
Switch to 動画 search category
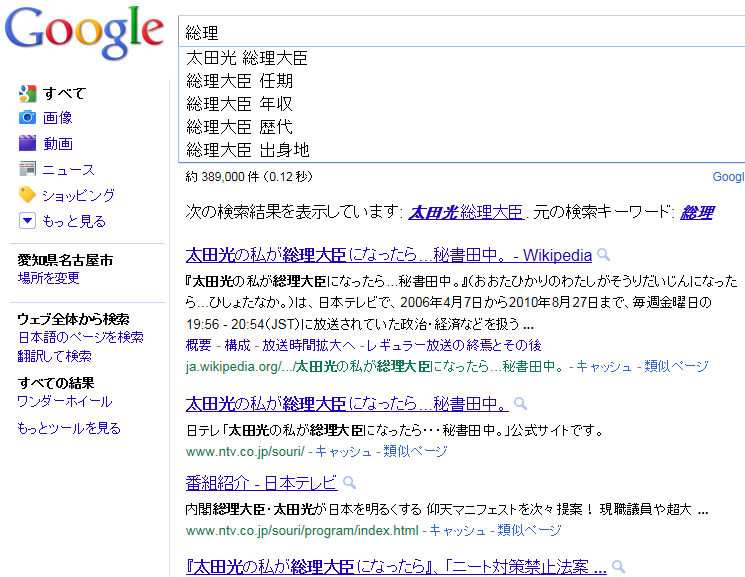[x=57, y=143]
